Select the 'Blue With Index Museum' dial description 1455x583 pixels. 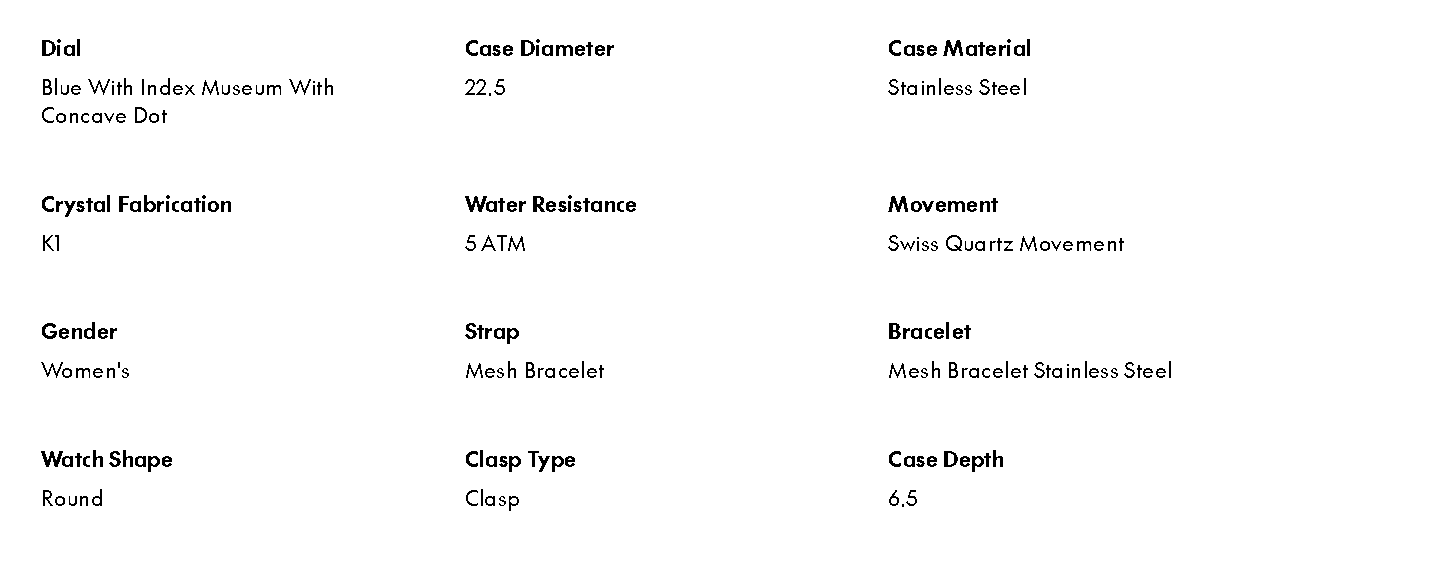[187, 101]
